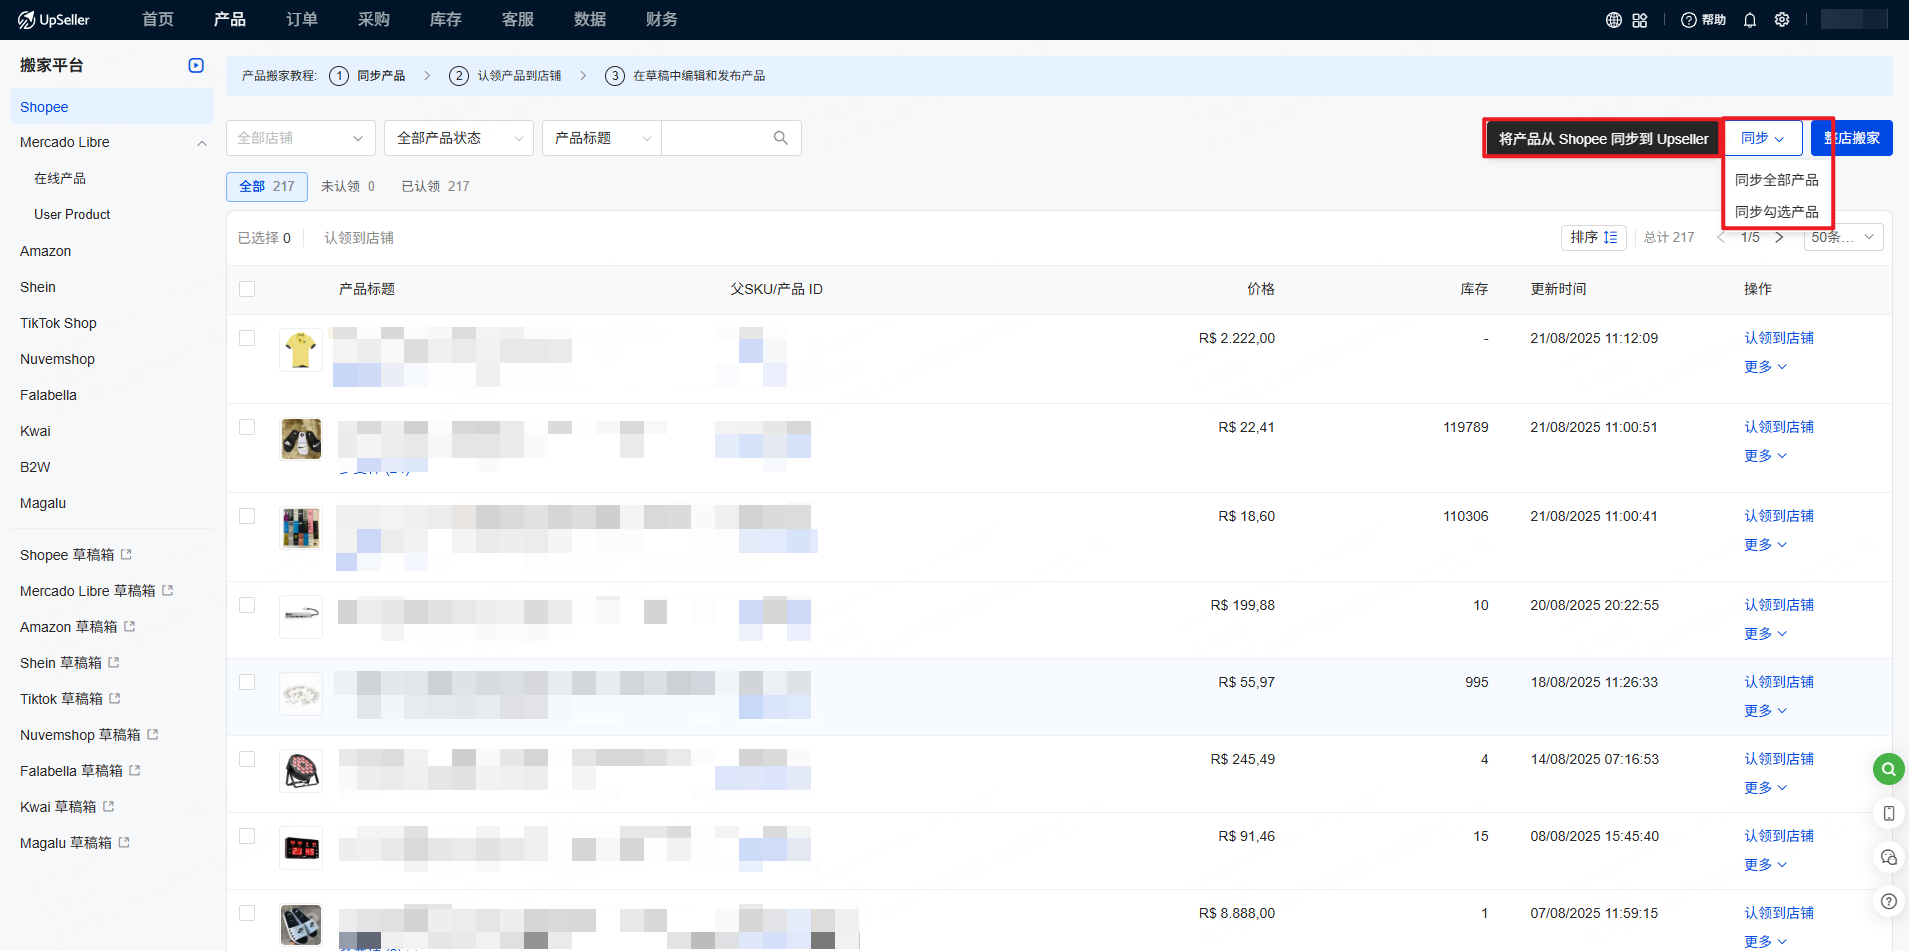Click 认领到店铺 for the R$ 18,60 row
Viewport: 1909px width, 951px height.
pyautogui.click(x=1779, y=516)
